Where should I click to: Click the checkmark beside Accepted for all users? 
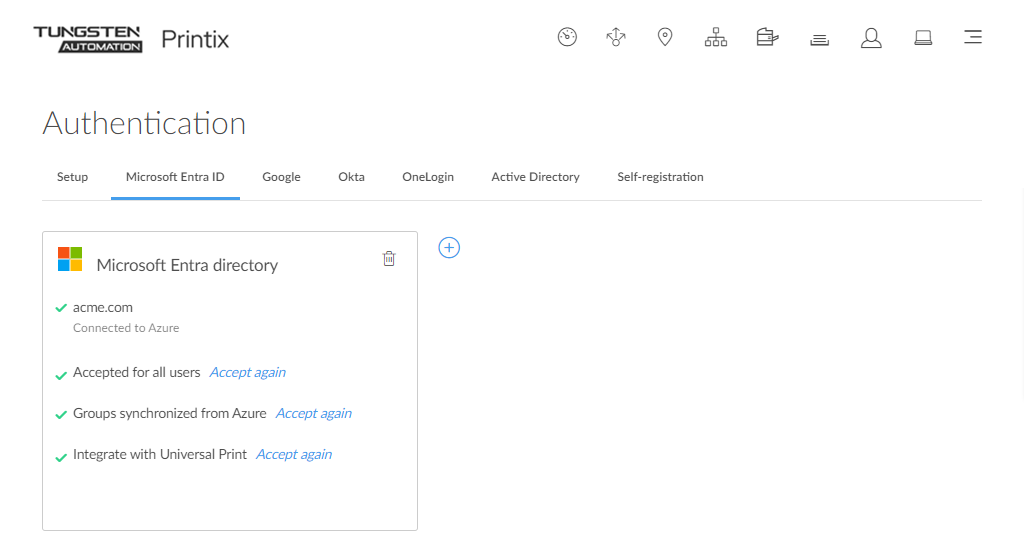61,375
